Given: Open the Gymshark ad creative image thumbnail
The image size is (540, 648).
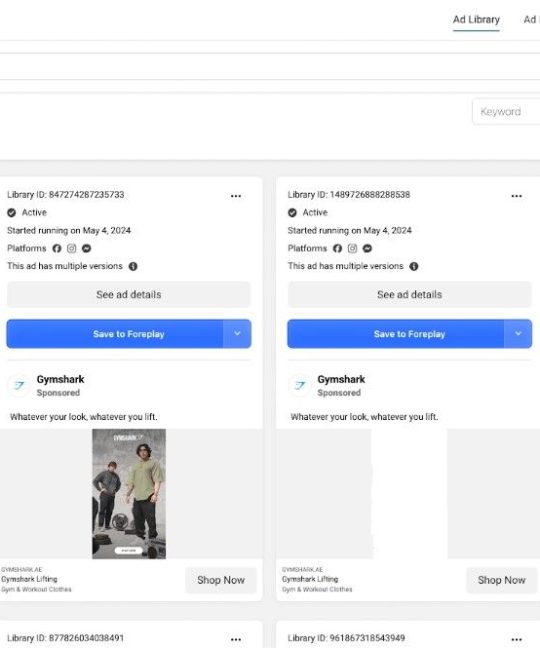Looking at the screenshot, I should [x=129, y=494].
